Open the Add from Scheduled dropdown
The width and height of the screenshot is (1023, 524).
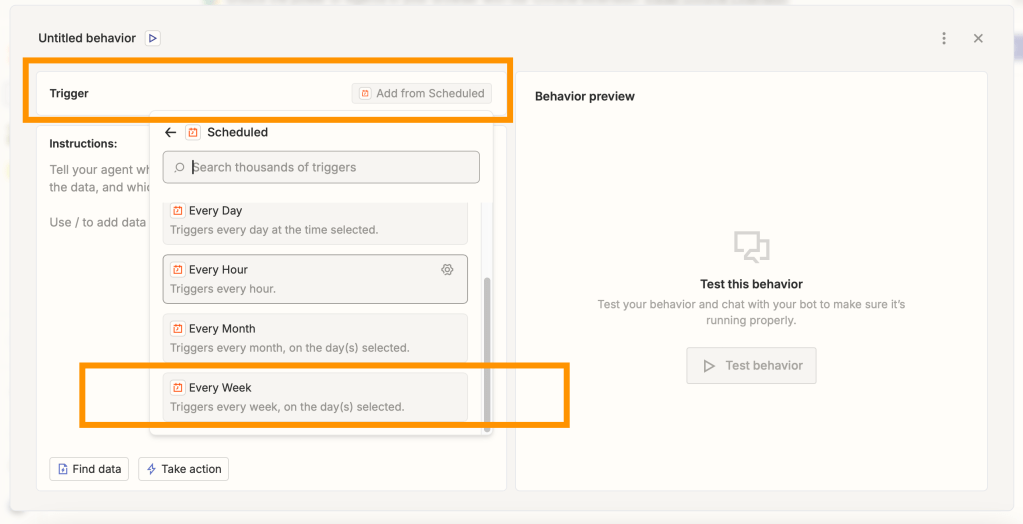[x=421, y=93]
